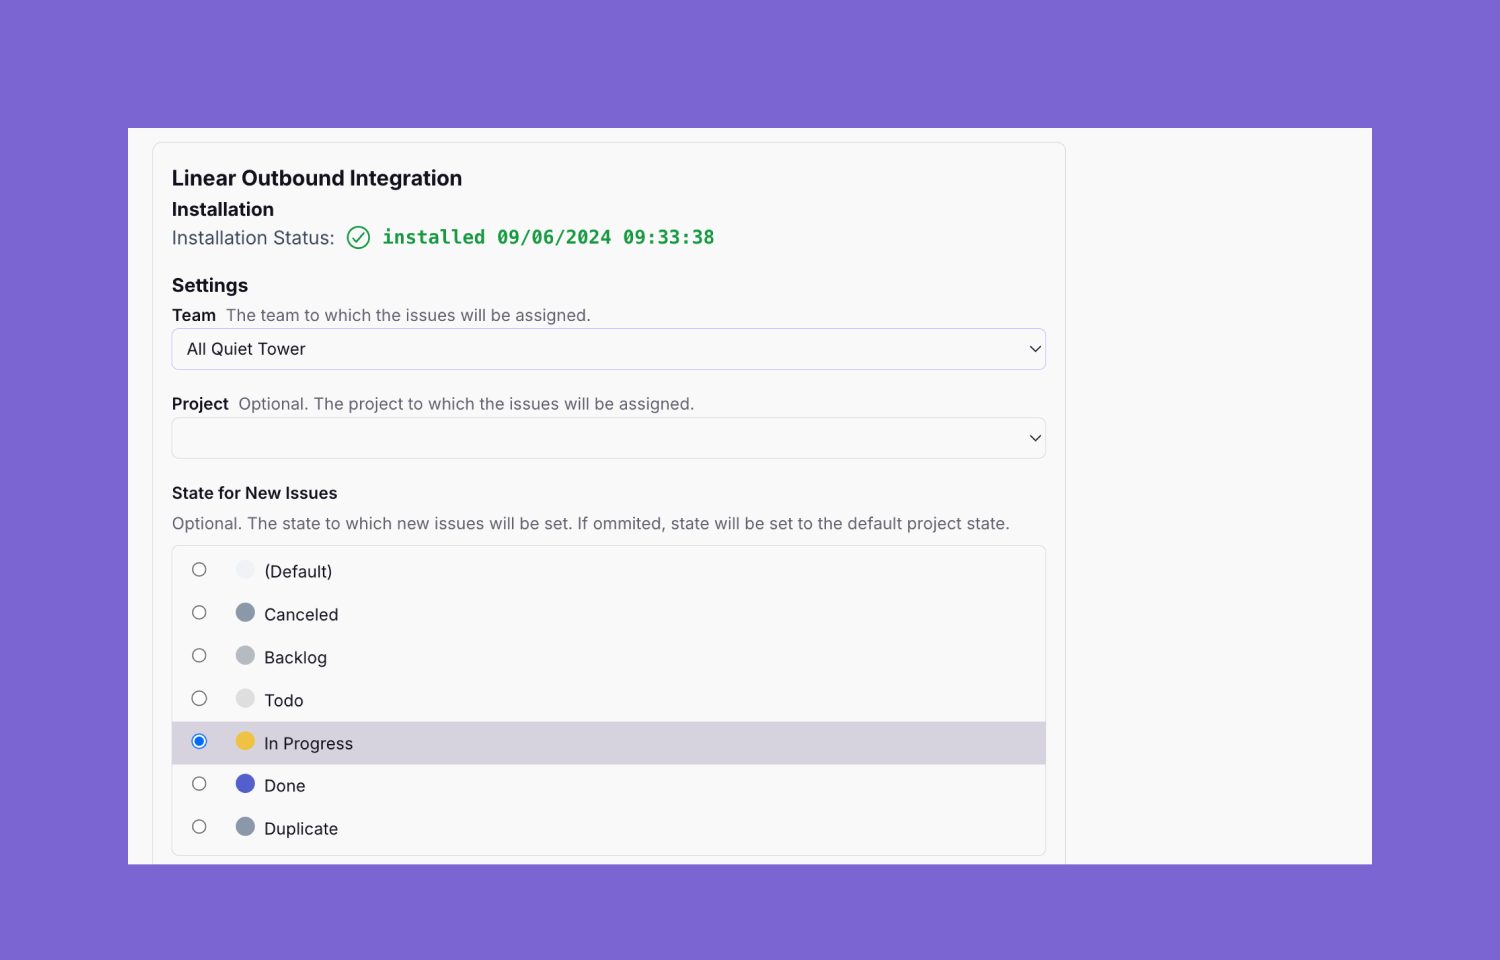Click the bold "Team" field label

click(194, 315)
